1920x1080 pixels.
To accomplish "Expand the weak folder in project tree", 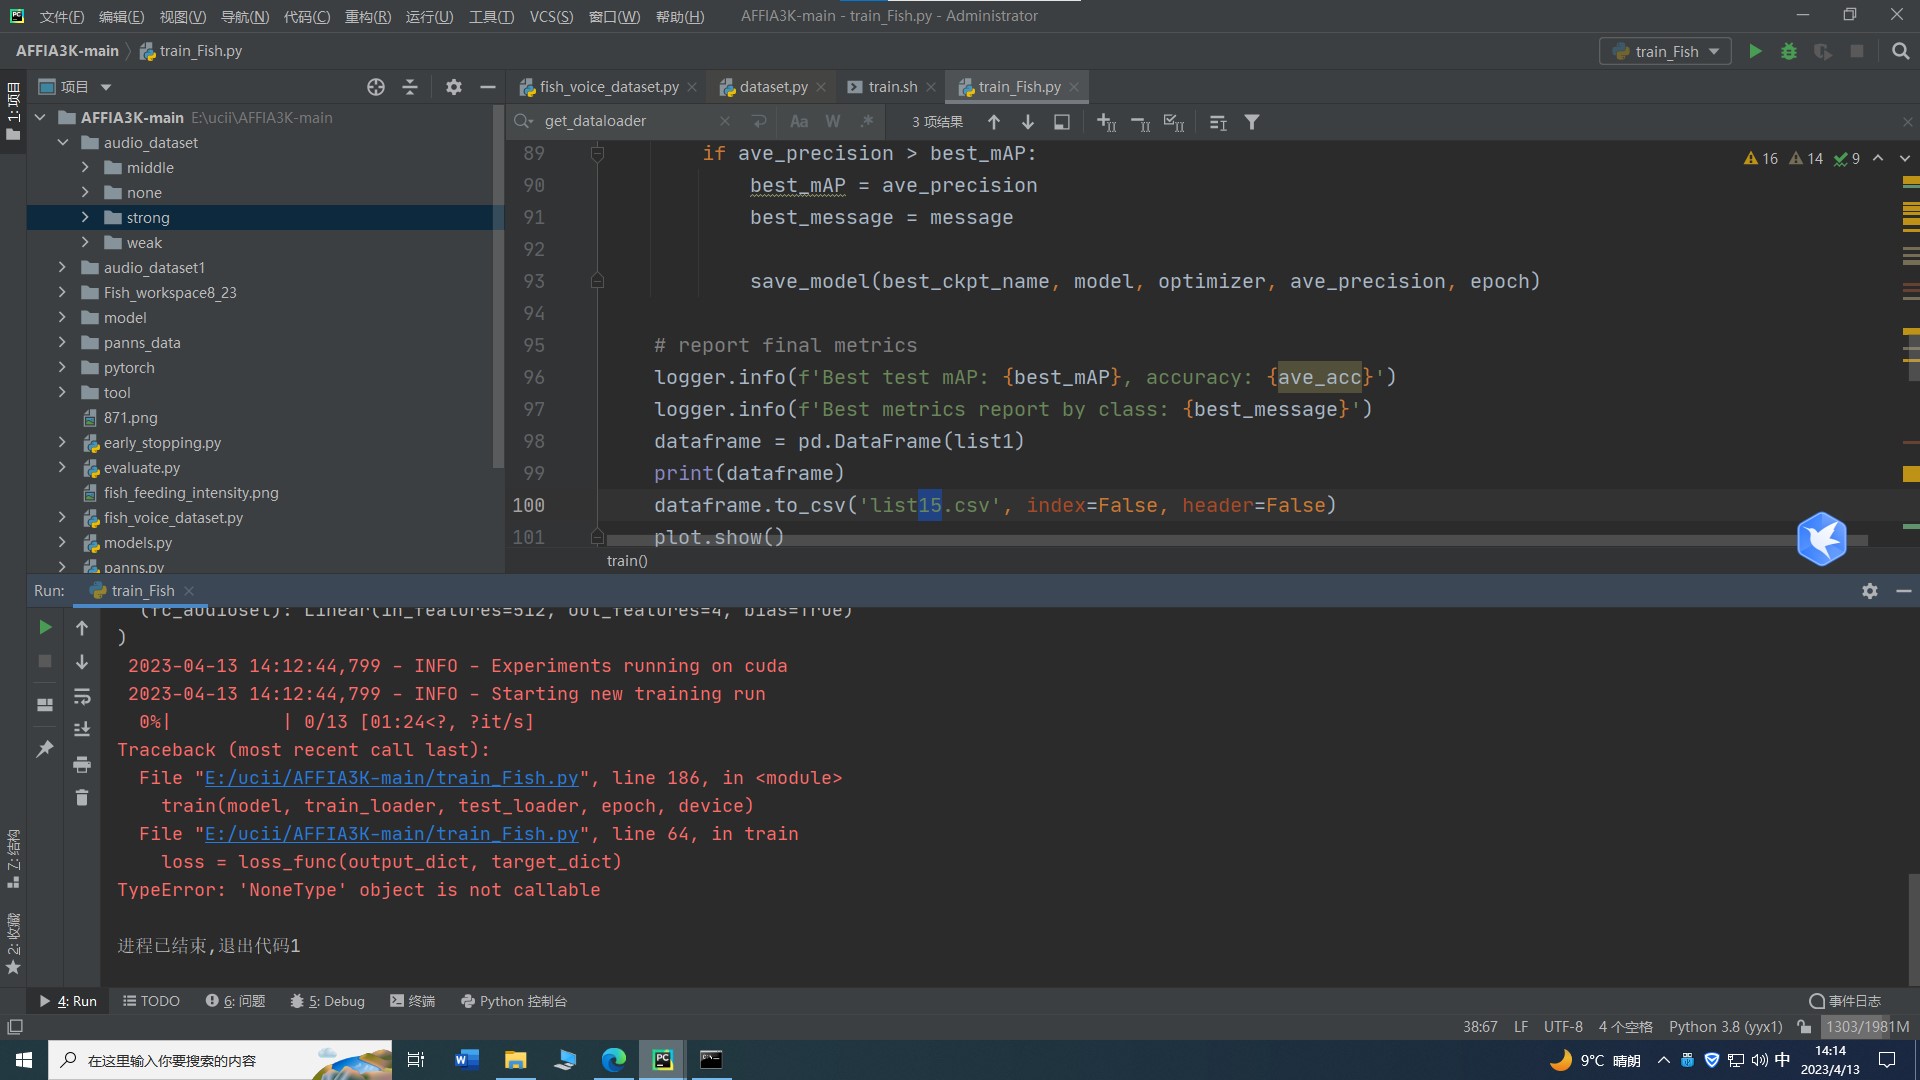I will [x=85, y=242].
